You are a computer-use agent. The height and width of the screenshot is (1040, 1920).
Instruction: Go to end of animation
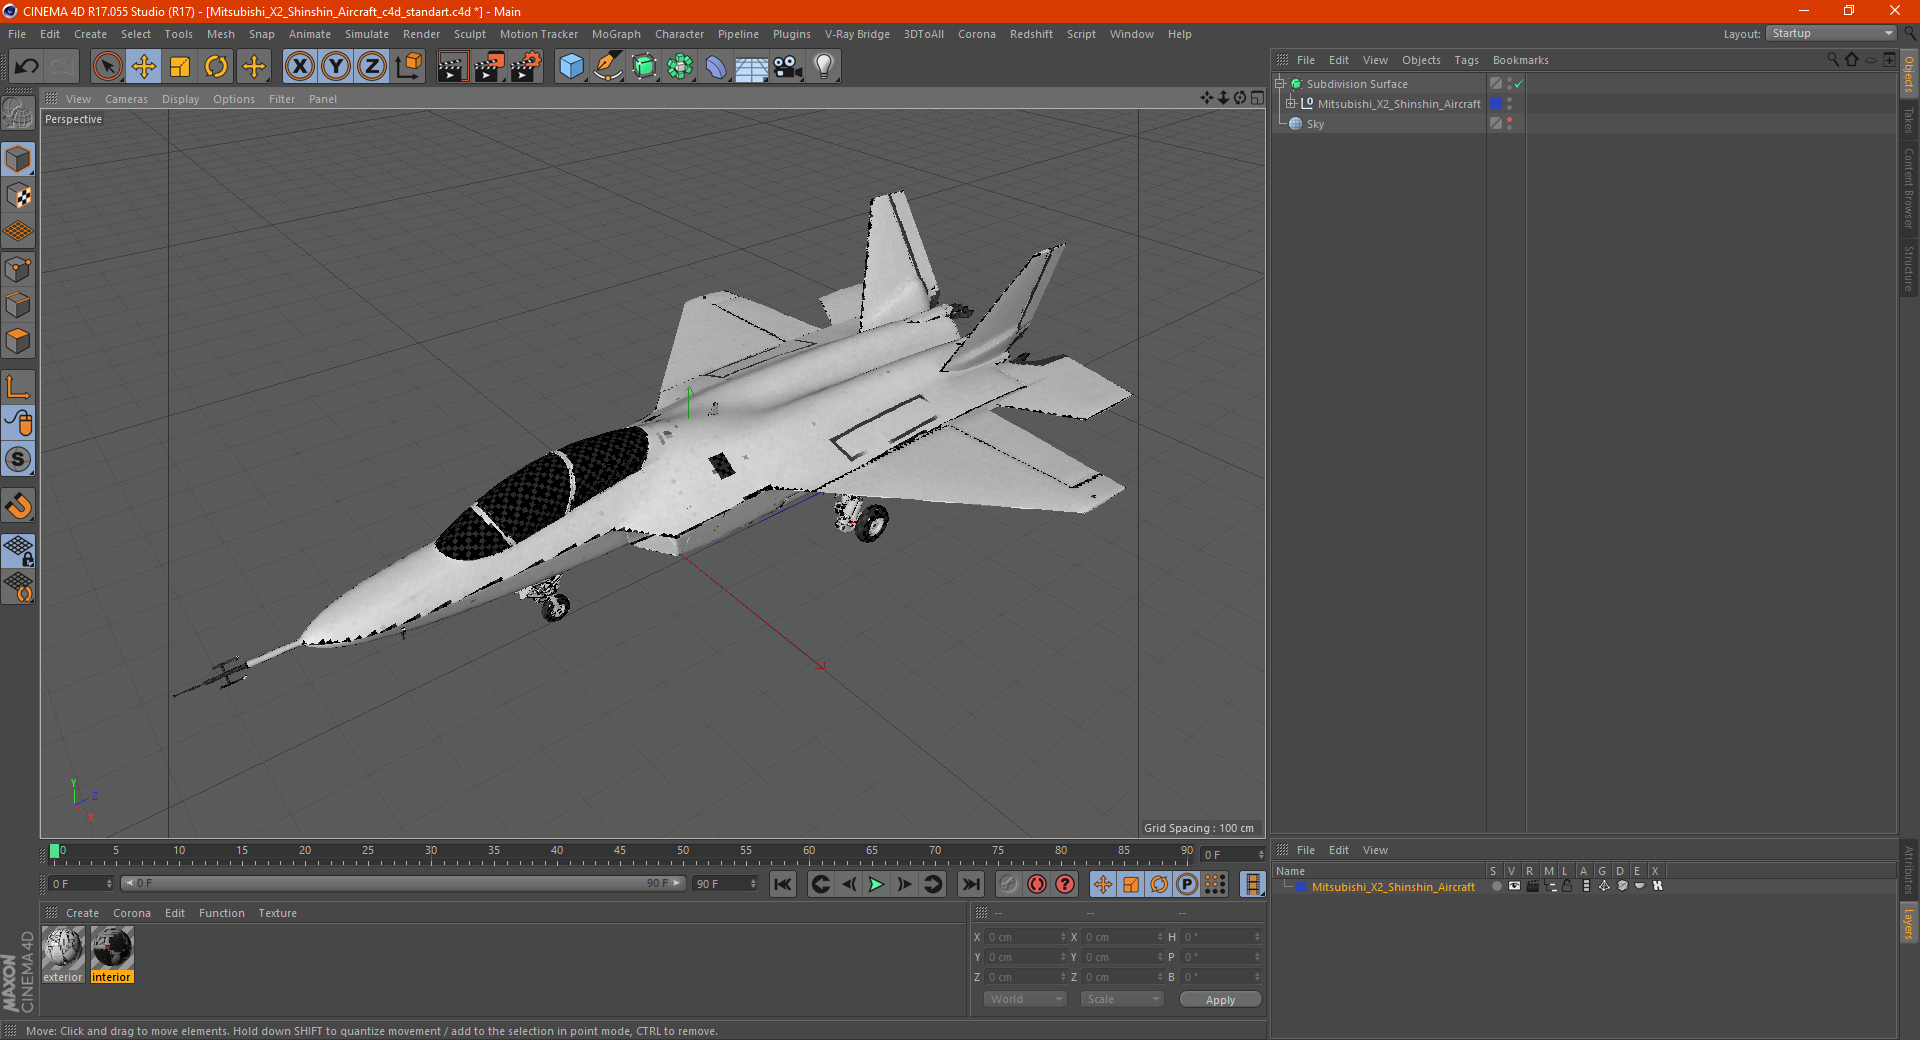point(970,884)
